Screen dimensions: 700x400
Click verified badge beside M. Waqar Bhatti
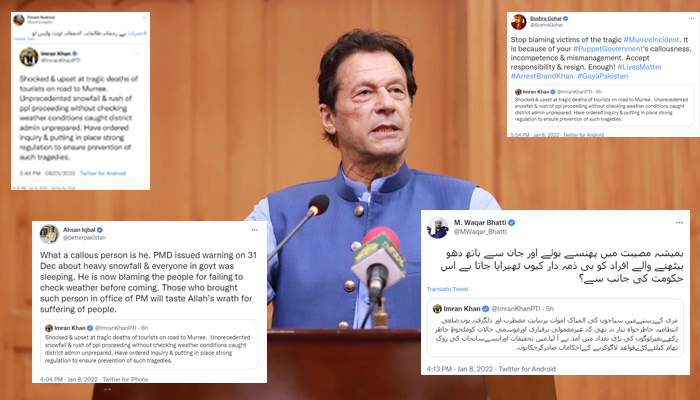click(512, 222)
